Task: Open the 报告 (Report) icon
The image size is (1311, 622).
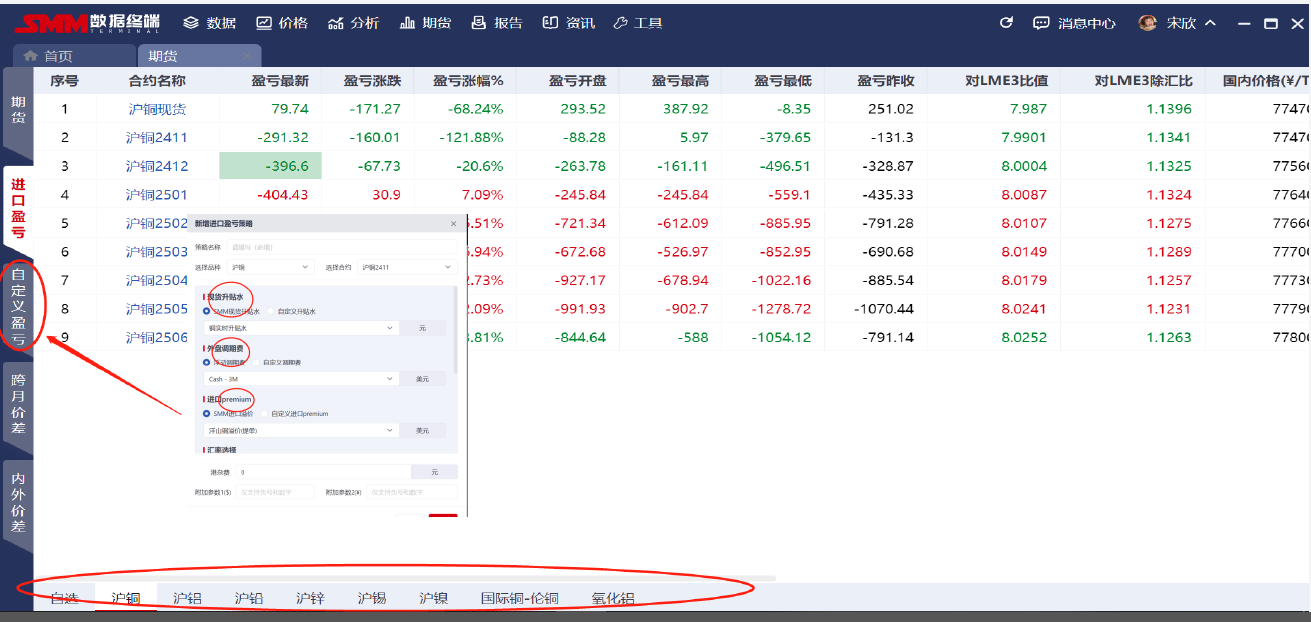Action: tap(479, 23)
